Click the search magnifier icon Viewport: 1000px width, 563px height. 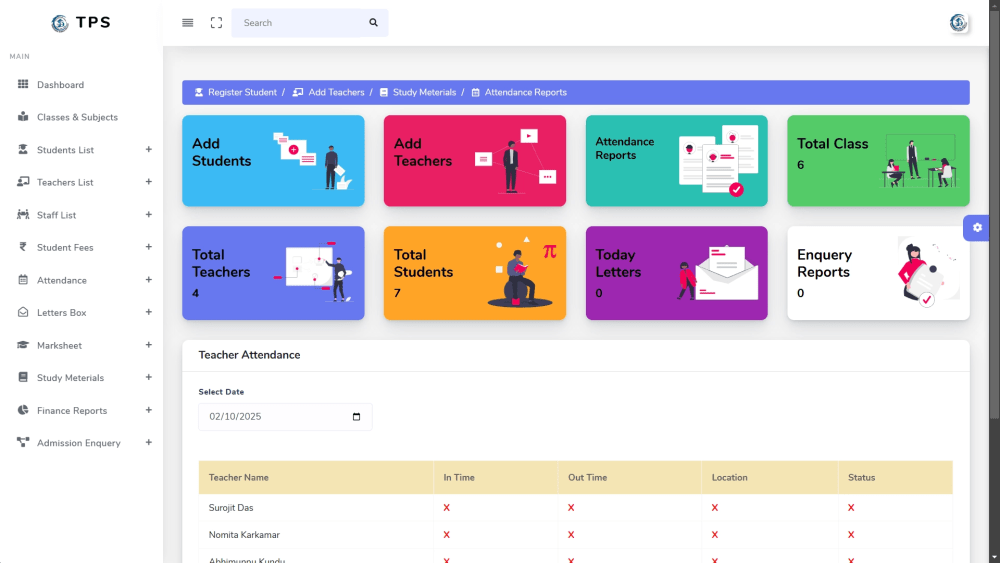coord(373,23)
